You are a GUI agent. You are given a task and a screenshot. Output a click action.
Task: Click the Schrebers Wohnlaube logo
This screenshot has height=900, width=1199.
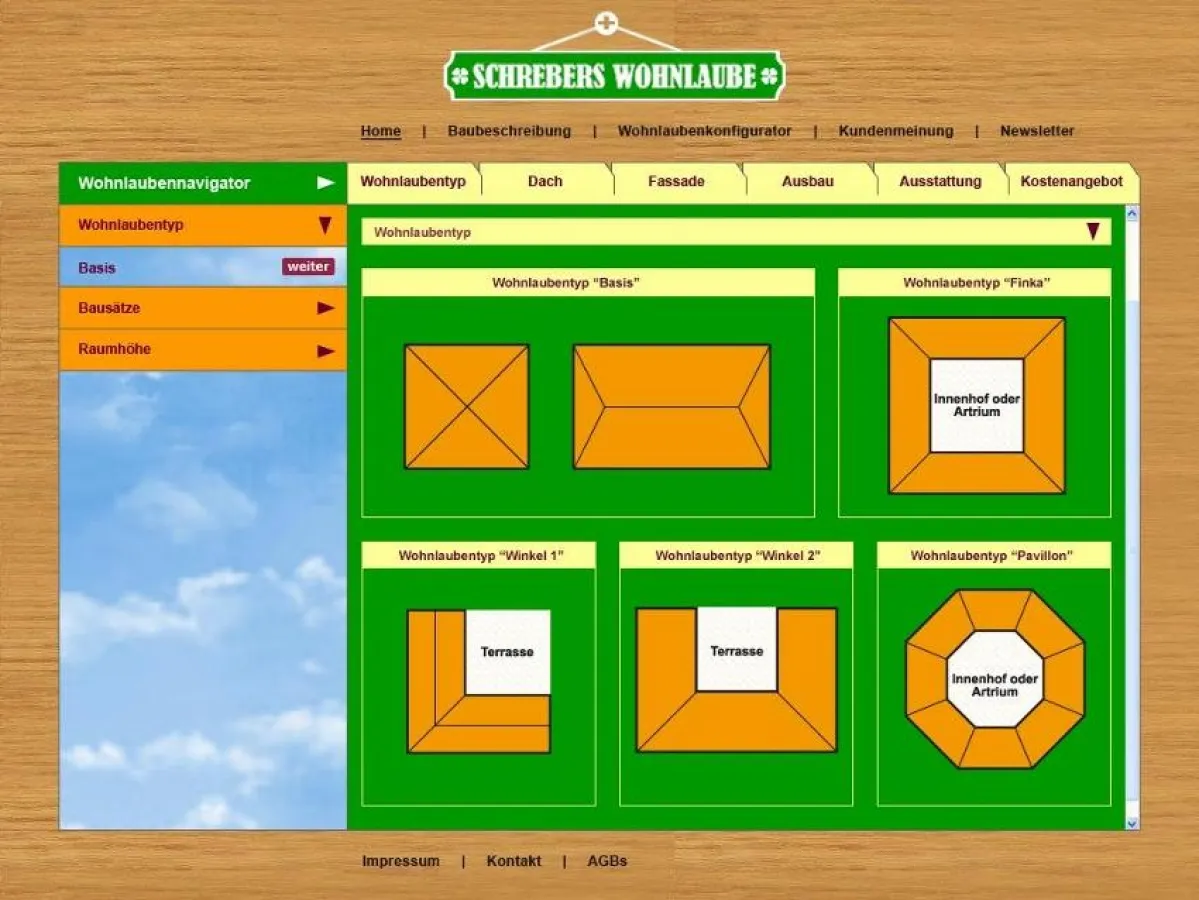[614, 76]
